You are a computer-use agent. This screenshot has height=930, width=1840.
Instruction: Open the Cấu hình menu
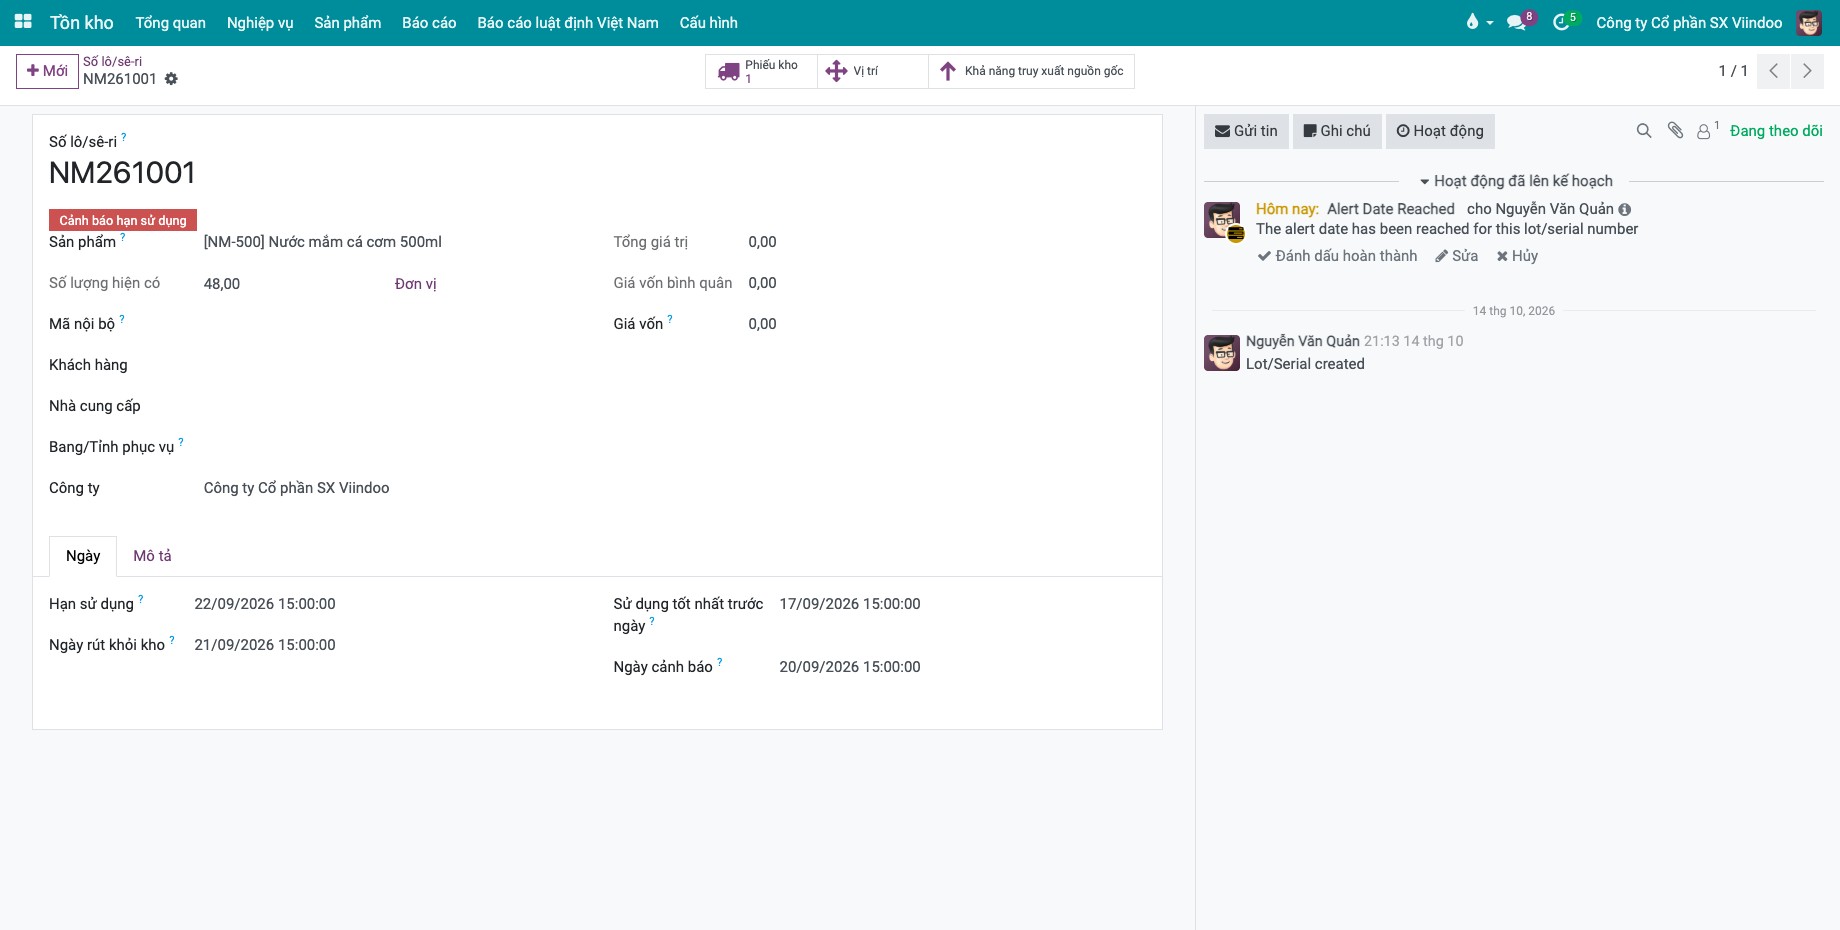click(709, 22)
